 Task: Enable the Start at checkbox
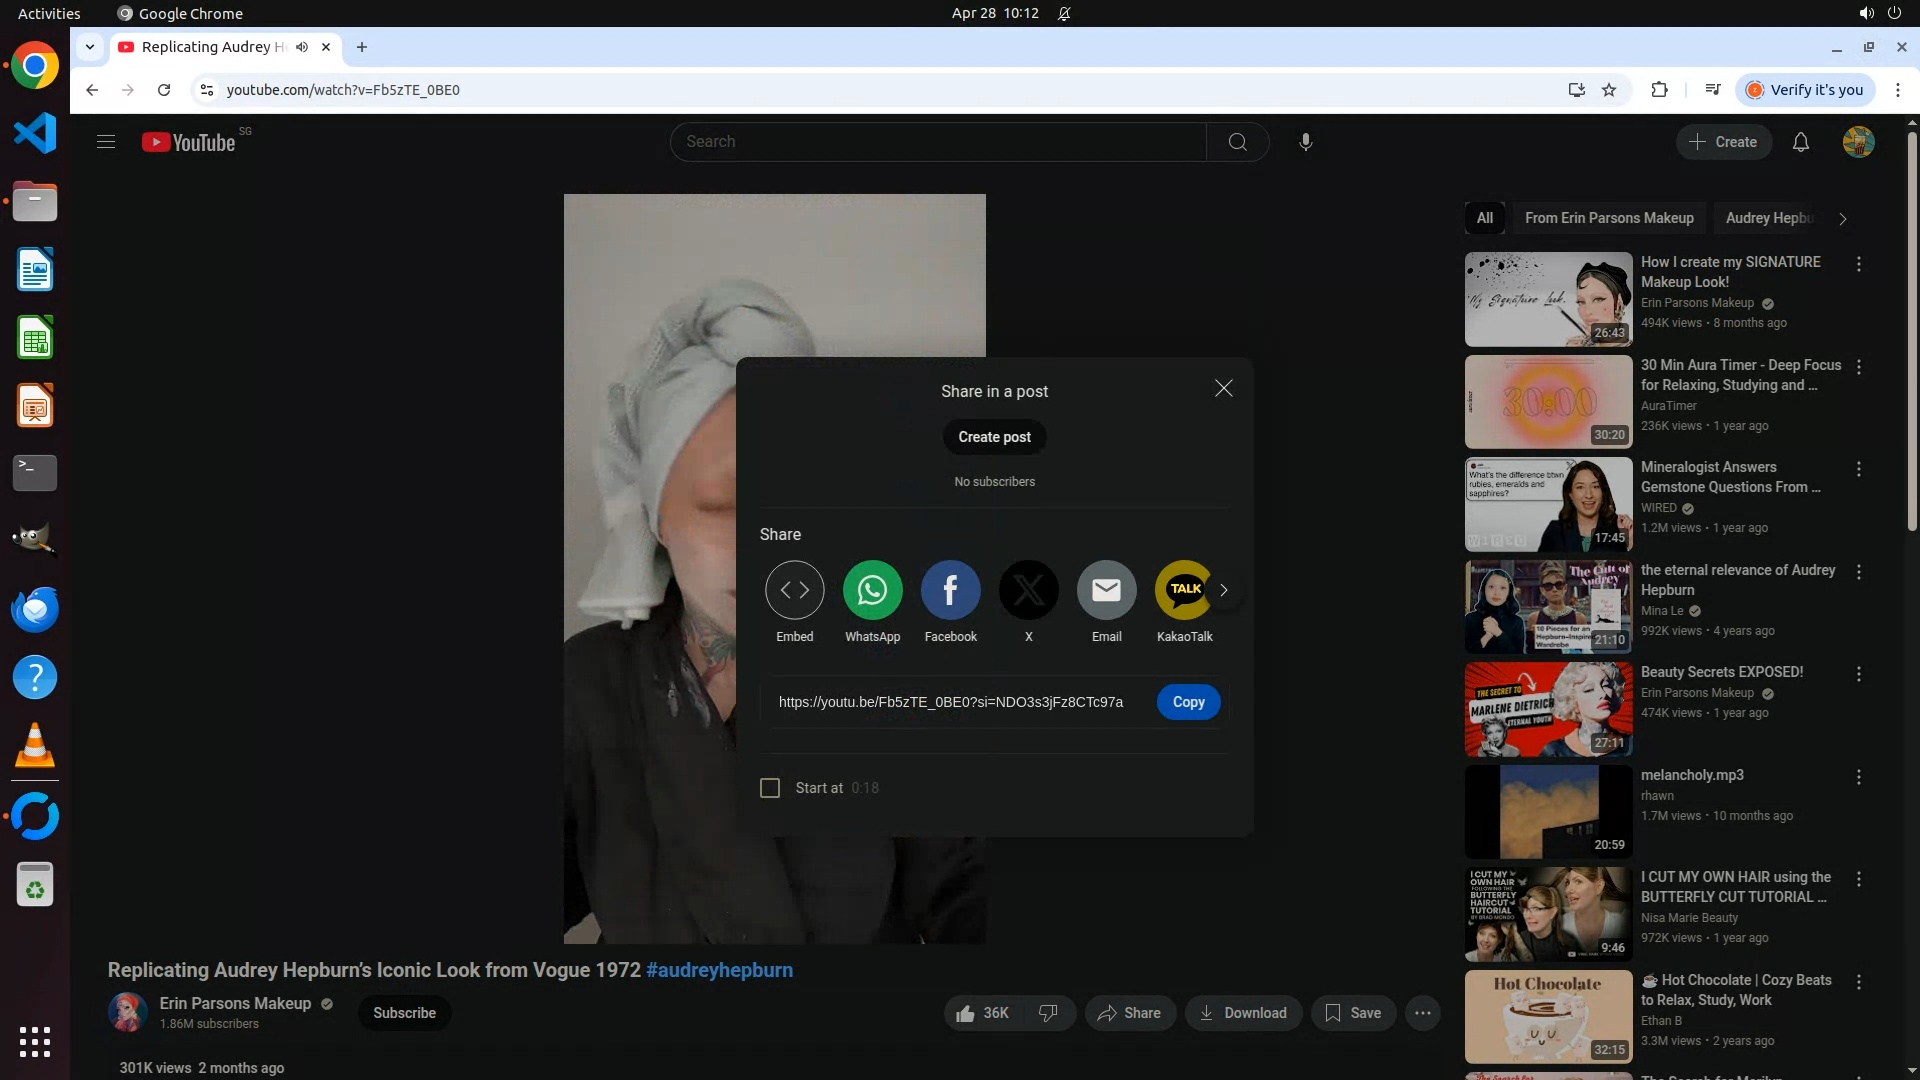770,788
